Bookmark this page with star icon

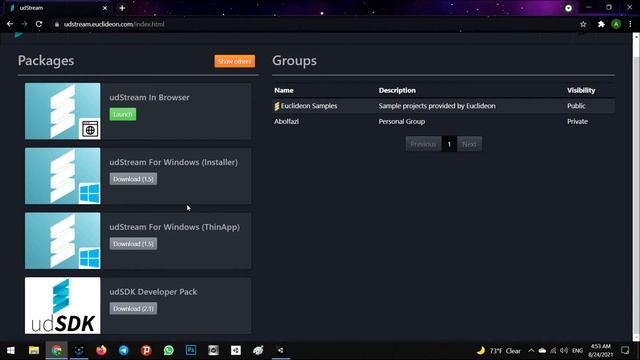tap(583, 24)
